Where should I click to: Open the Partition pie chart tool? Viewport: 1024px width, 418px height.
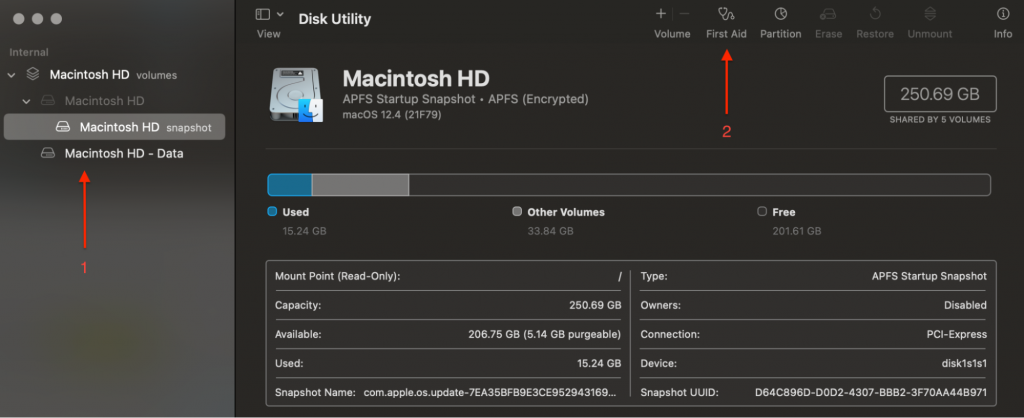point(780,14)
